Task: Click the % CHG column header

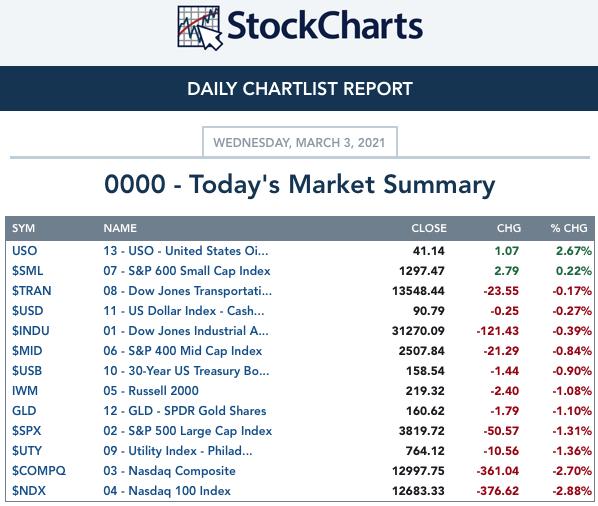Action: click(569, 228)
